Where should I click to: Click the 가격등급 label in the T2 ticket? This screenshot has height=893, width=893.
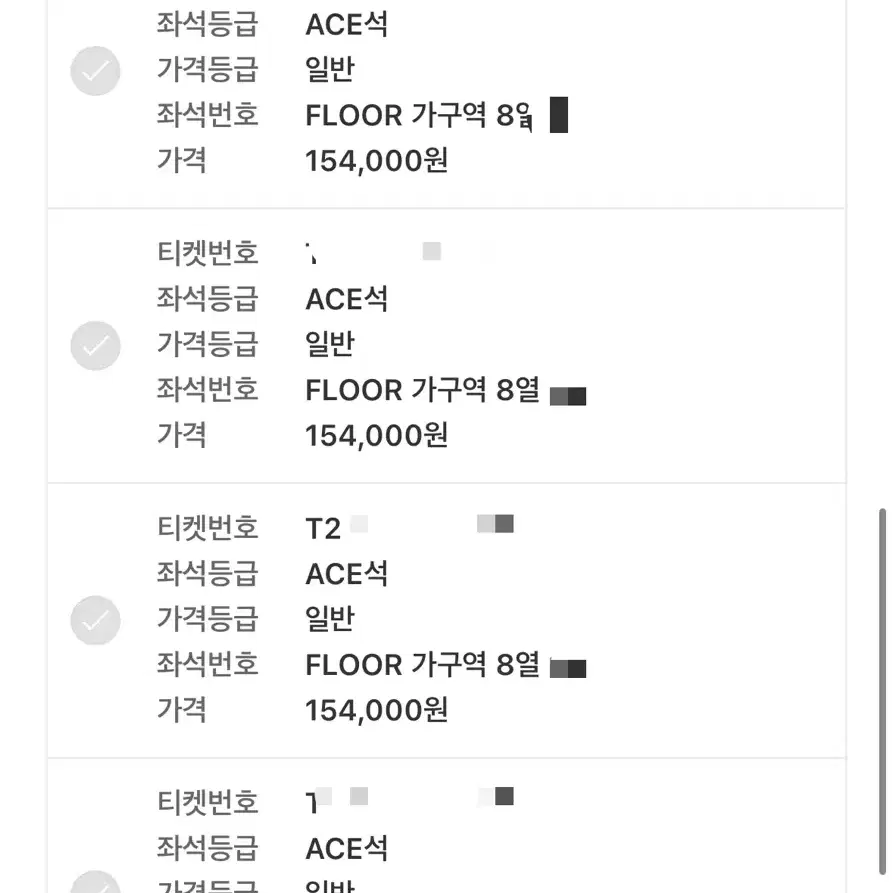click(x=208, y=618)
